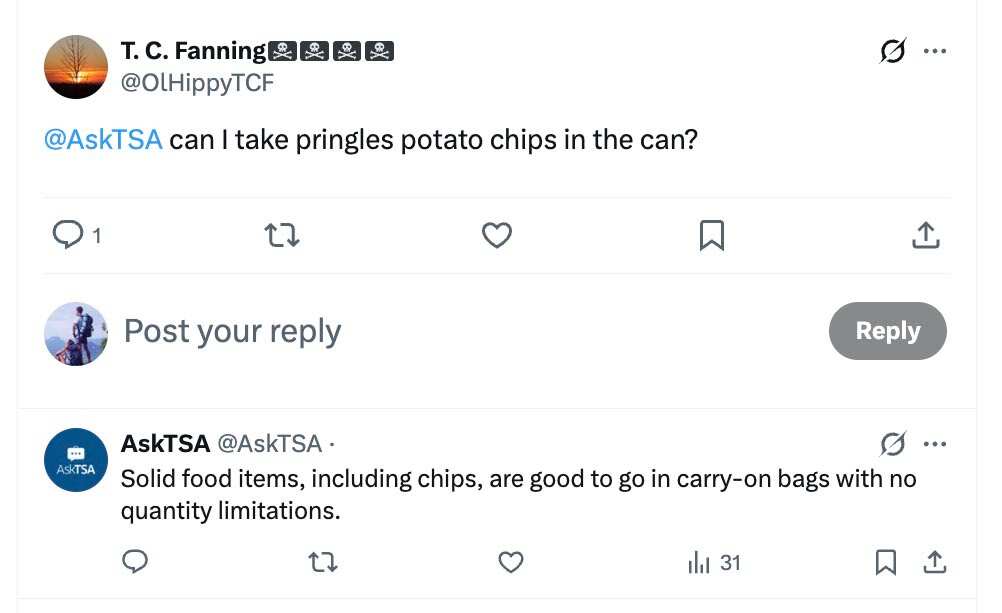Open T. C. Fanning's profile picture
This screenshot has width=1002, height=613.
76,67
